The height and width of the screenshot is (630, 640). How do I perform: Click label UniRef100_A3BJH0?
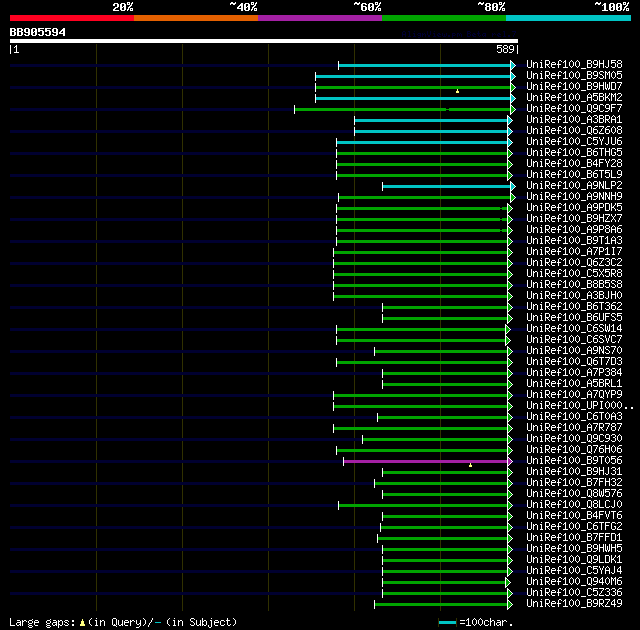[x=574, y=296]
